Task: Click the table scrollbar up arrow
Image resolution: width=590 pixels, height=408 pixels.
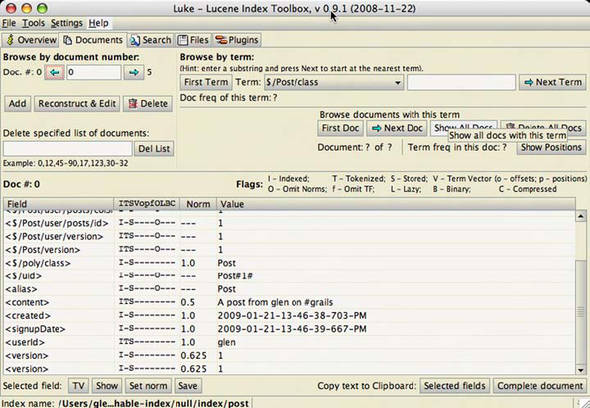Action: pos(581,216)
